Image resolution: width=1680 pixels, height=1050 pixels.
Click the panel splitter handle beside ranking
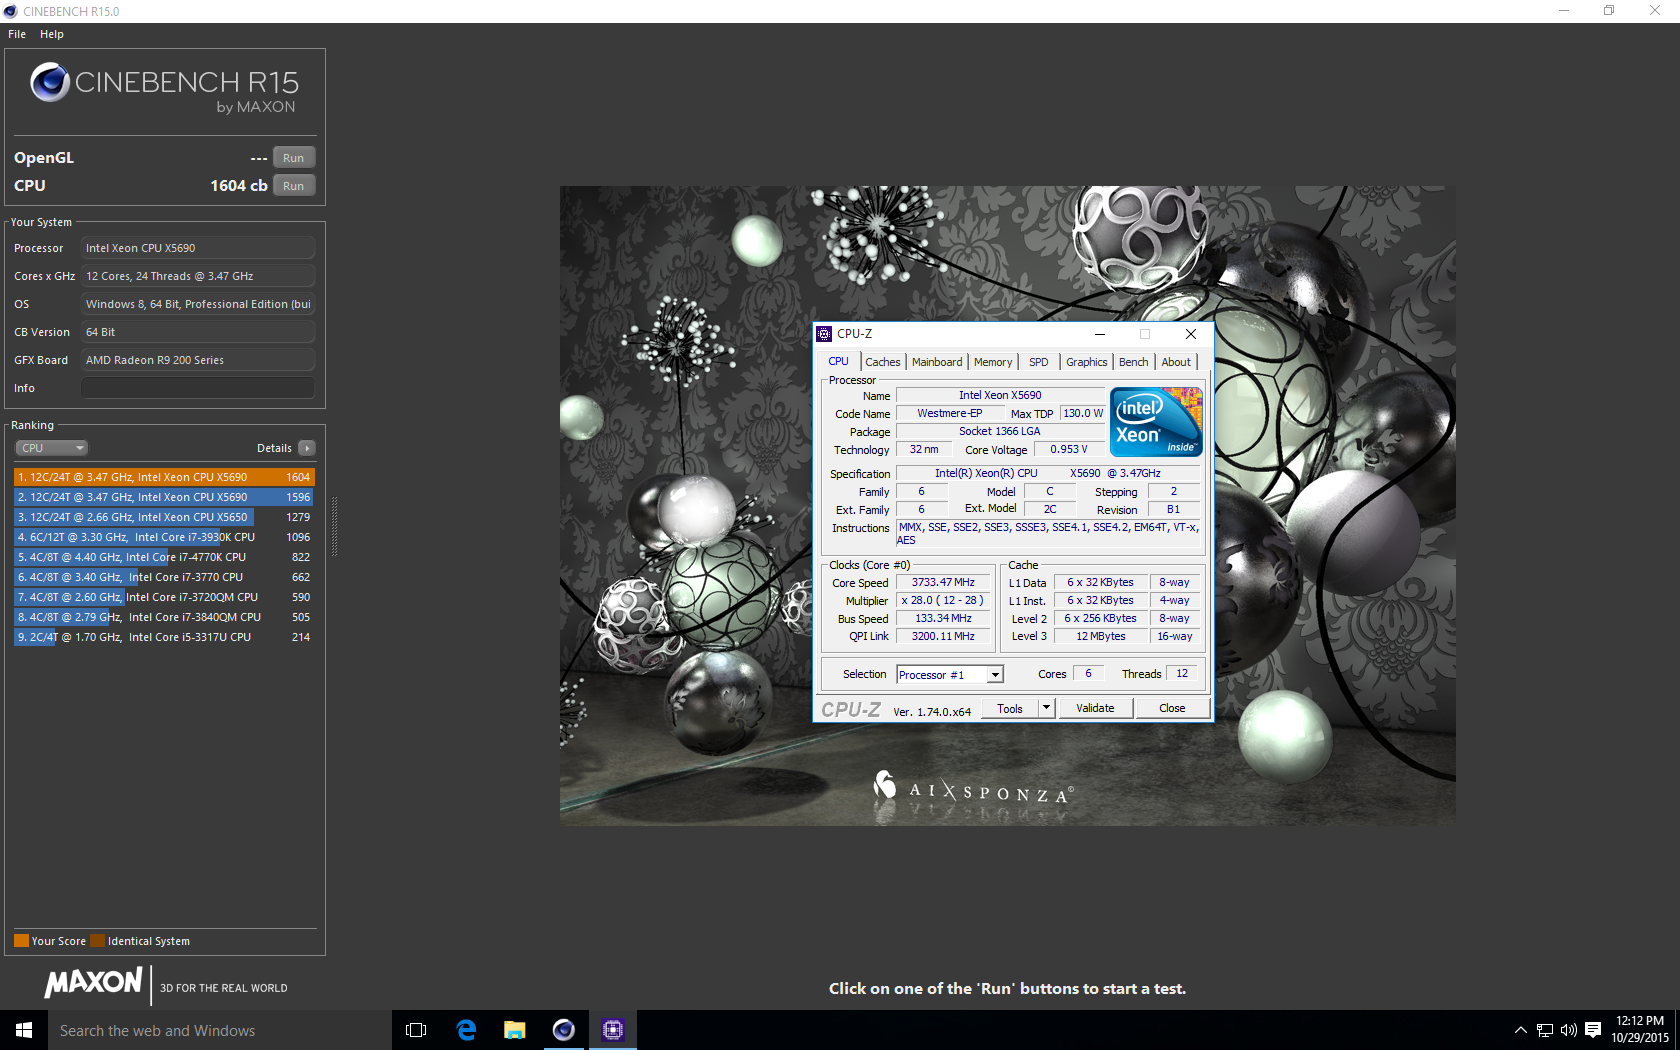[x=334, y=527]
